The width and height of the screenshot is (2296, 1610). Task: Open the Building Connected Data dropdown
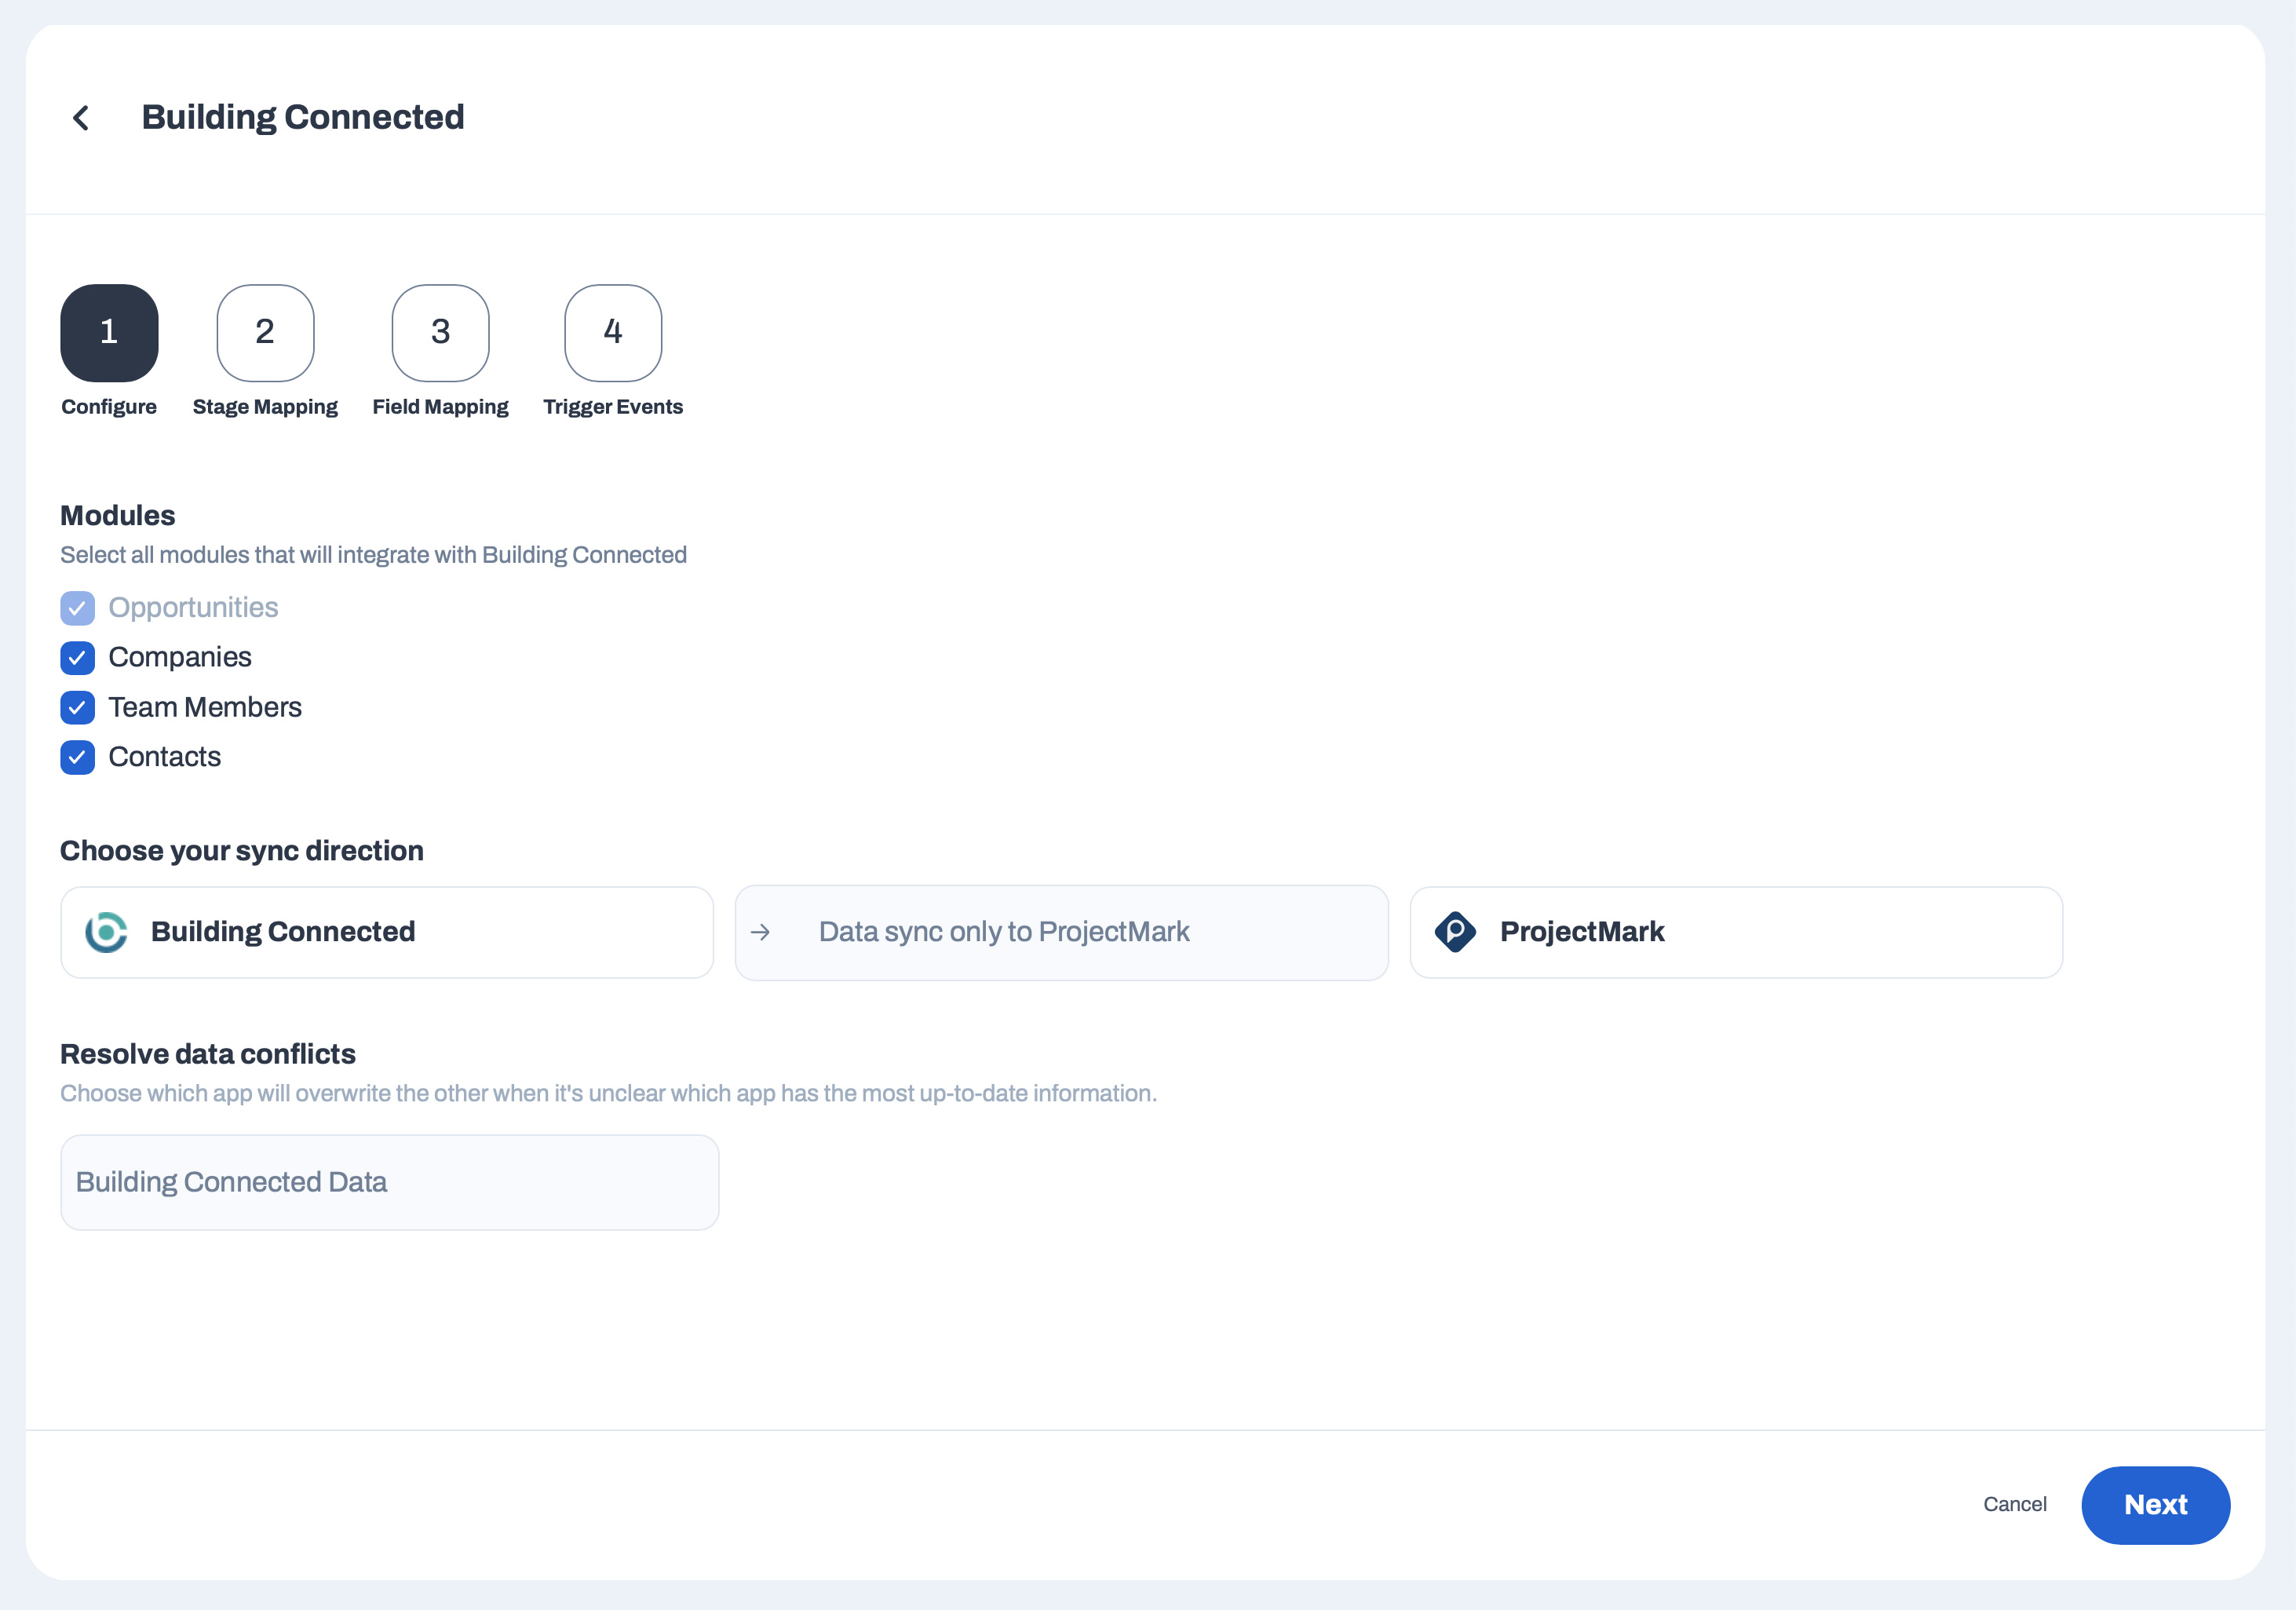click(x=389, y=1182)
